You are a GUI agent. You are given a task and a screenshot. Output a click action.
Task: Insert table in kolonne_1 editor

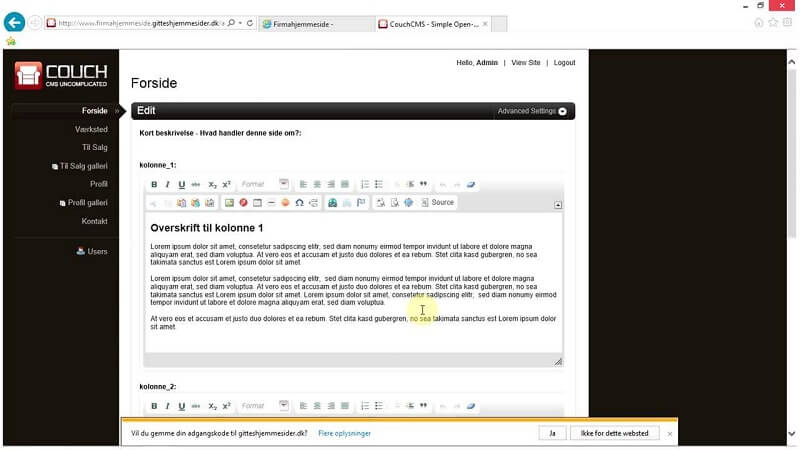[x=257, y=203]
